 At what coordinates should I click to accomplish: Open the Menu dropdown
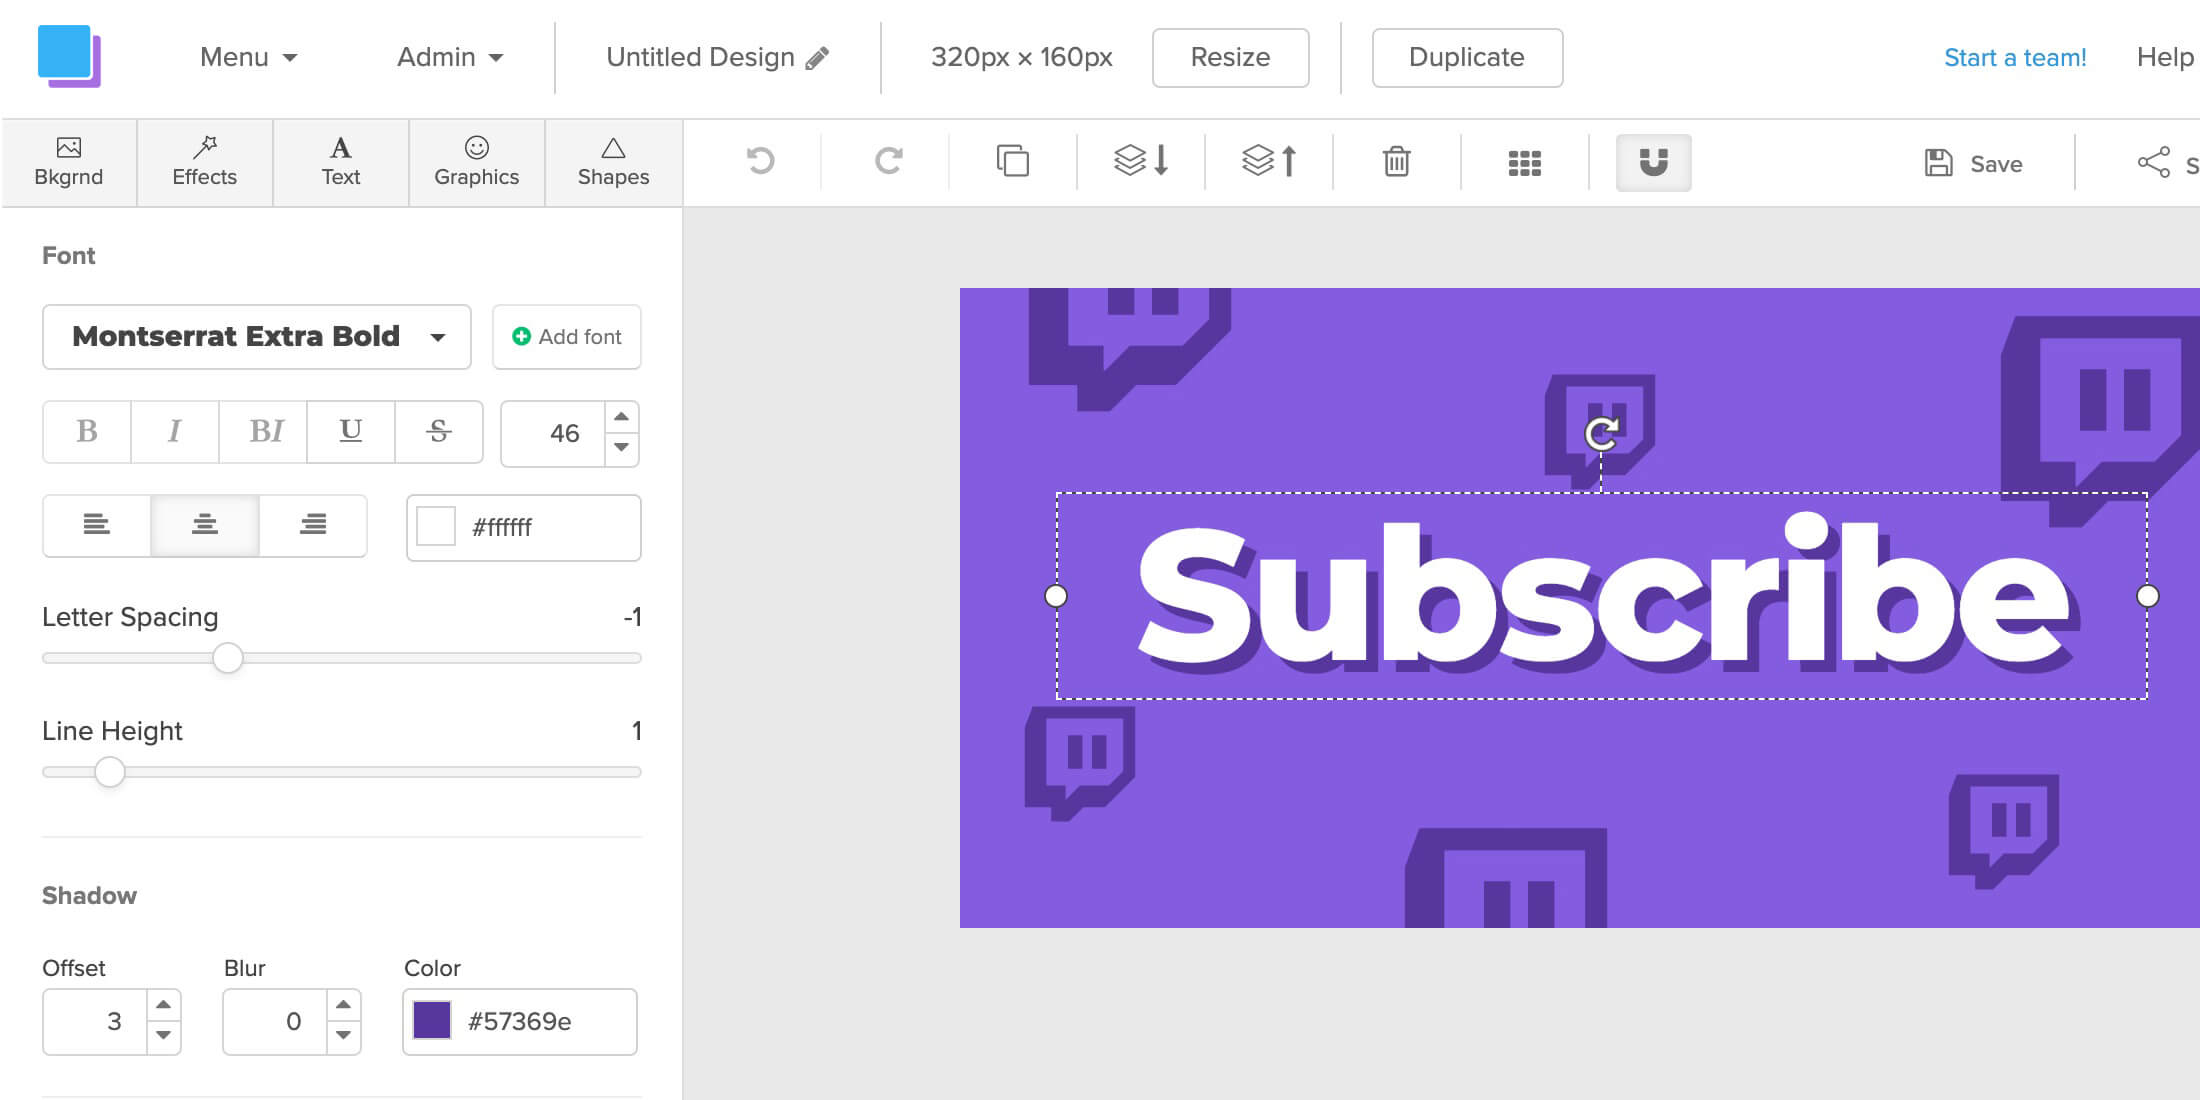pyautogui.click(x=248, y=57)
